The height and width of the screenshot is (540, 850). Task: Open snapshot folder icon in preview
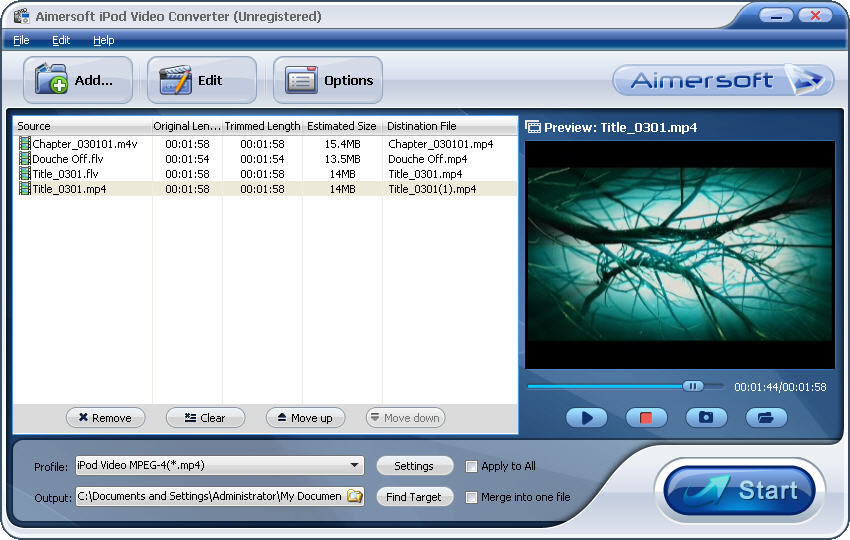766,417
